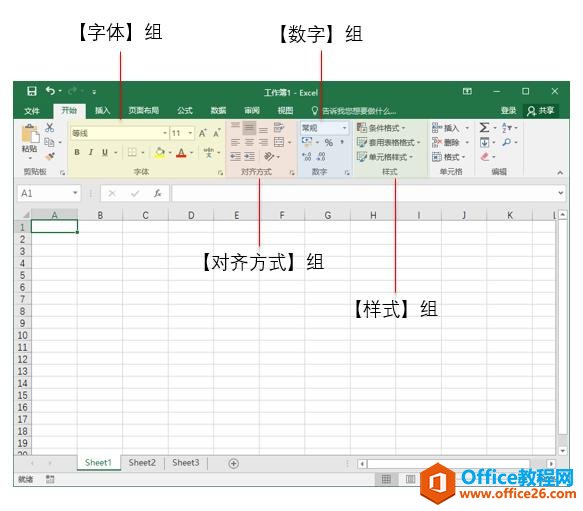
Task: Change the text orientation
Action: tap(269, 157)
